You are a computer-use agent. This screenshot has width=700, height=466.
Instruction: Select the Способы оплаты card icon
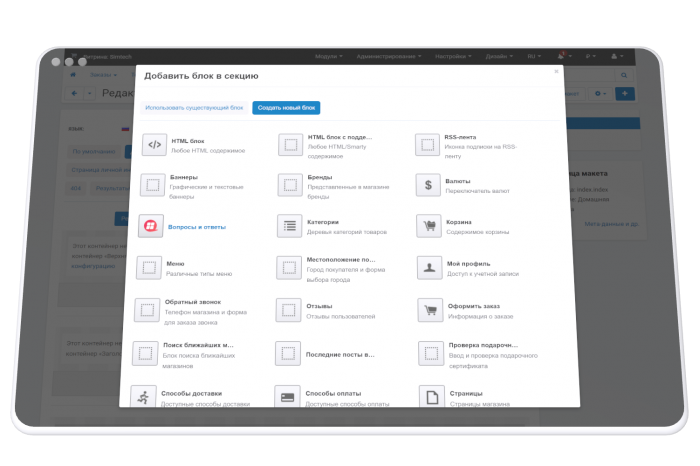pos(288,396)
